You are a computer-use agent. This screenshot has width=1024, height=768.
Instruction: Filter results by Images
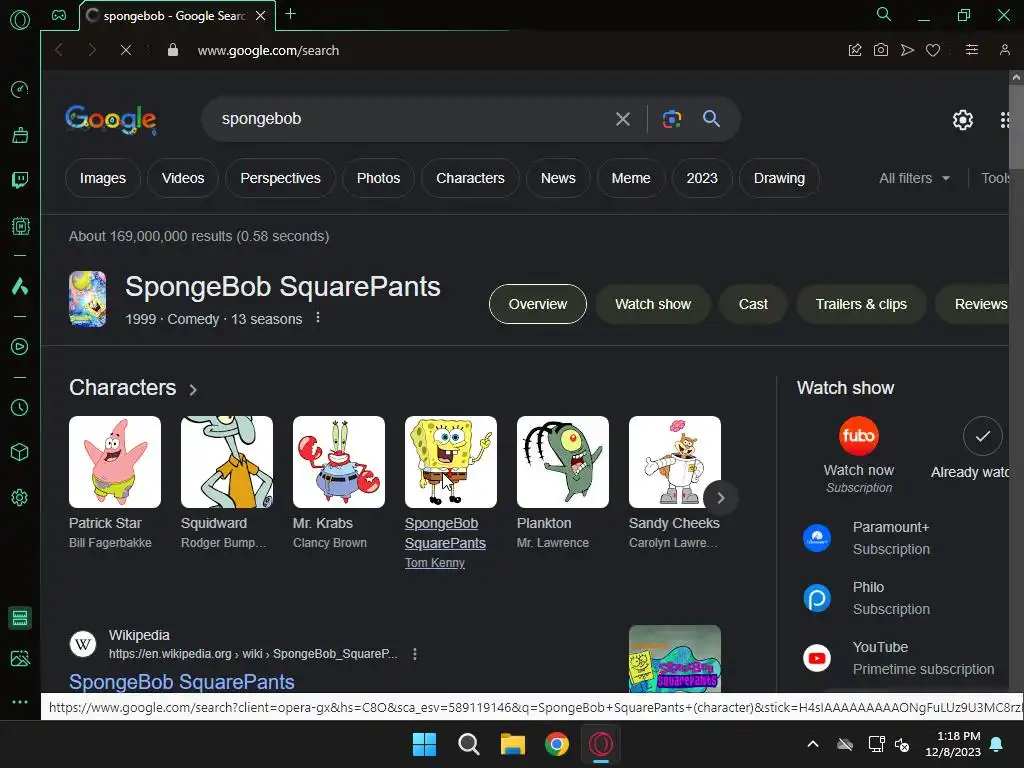pyautogui.click(x=103, y=178)
